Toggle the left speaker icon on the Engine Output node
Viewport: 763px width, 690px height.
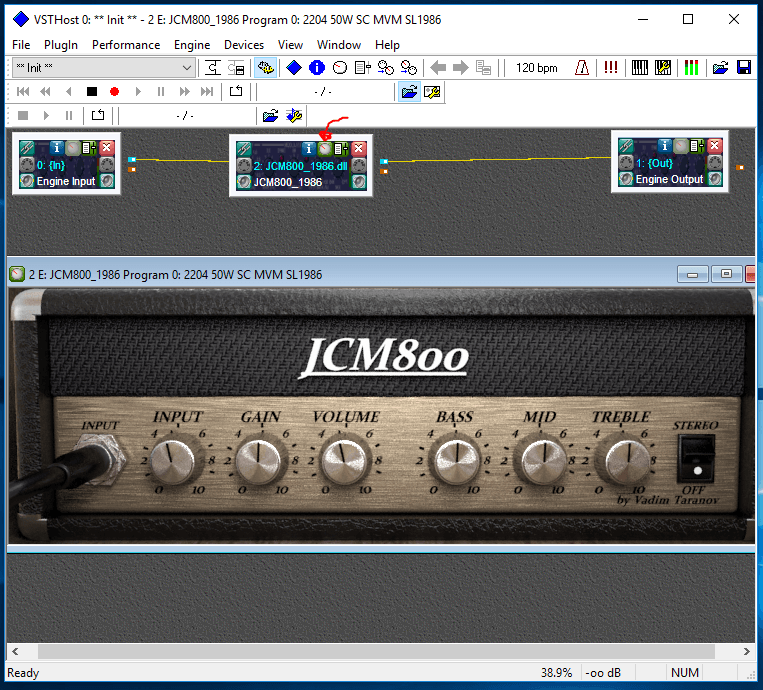[x=626, y=179]
